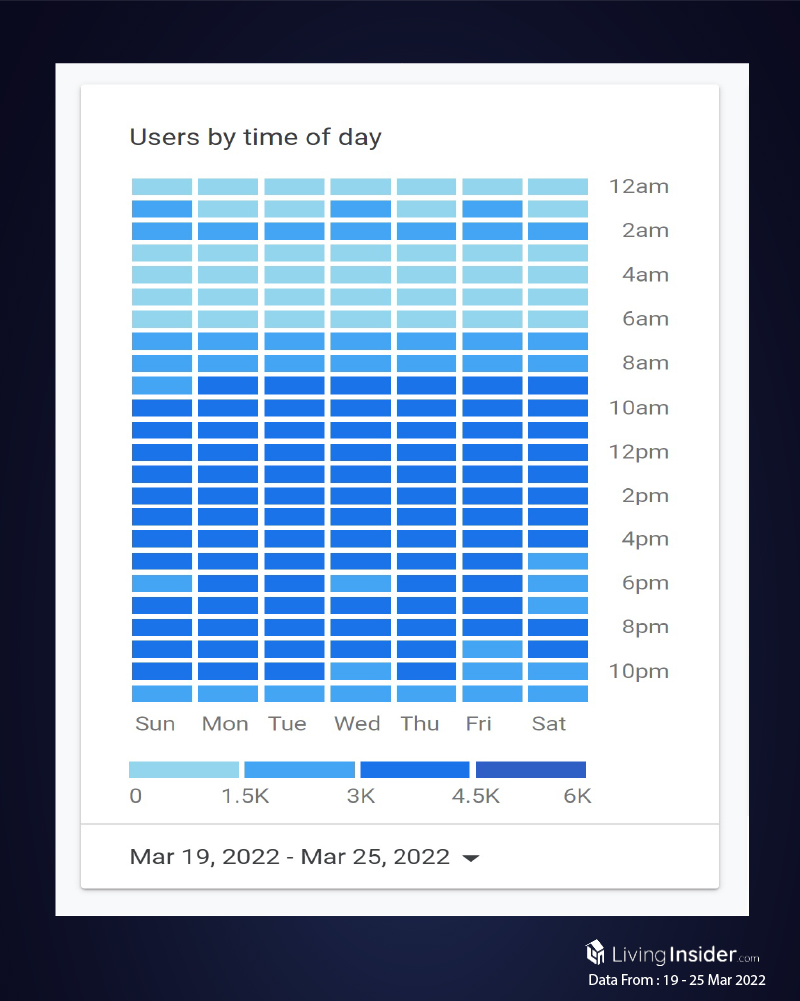Click the Sat day label
Image resolution: width=800 pixels, height=1001 pixels.
549,723
